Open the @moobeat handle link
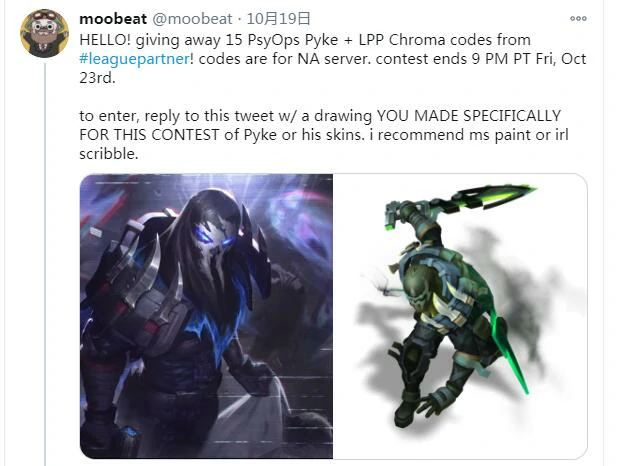This screenshot has height=466, width=618. coord(192,19)
